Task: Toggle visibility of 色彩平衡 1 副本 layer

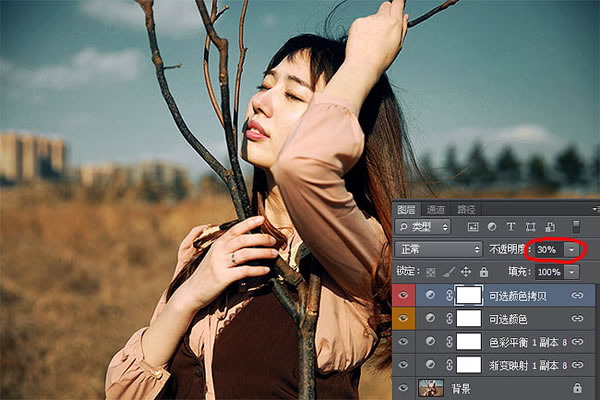Action: (x=405, y=342)
